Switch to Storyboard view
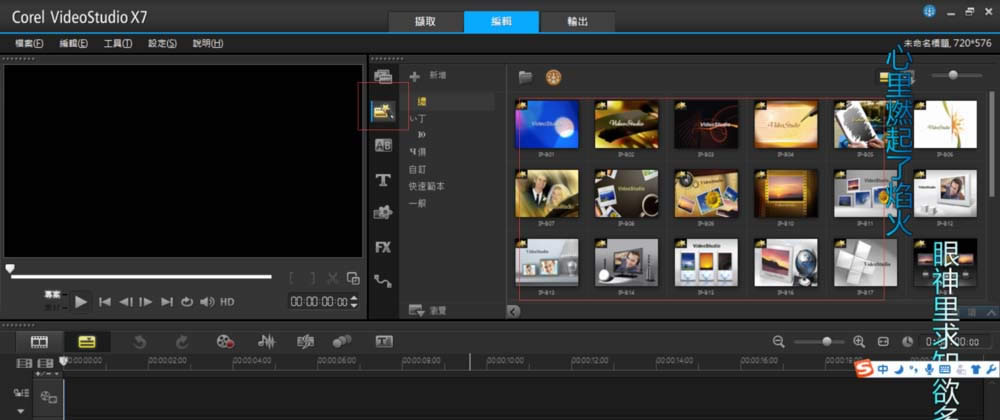The height and width of the screenshot is (420, 1000). pyautogui.click(x=39, y=342)
